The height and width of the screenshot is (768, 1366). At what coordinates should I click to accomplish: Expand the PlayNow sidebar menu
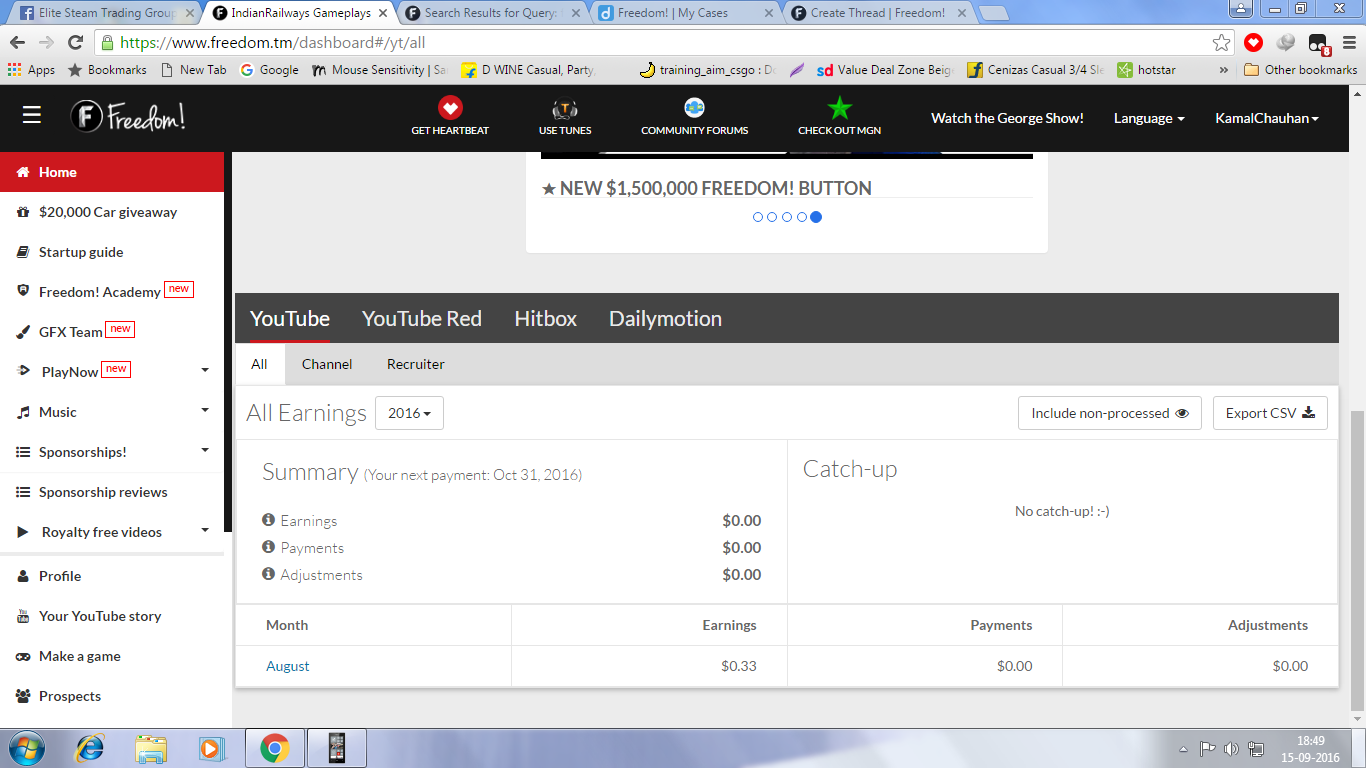[205, 371]
